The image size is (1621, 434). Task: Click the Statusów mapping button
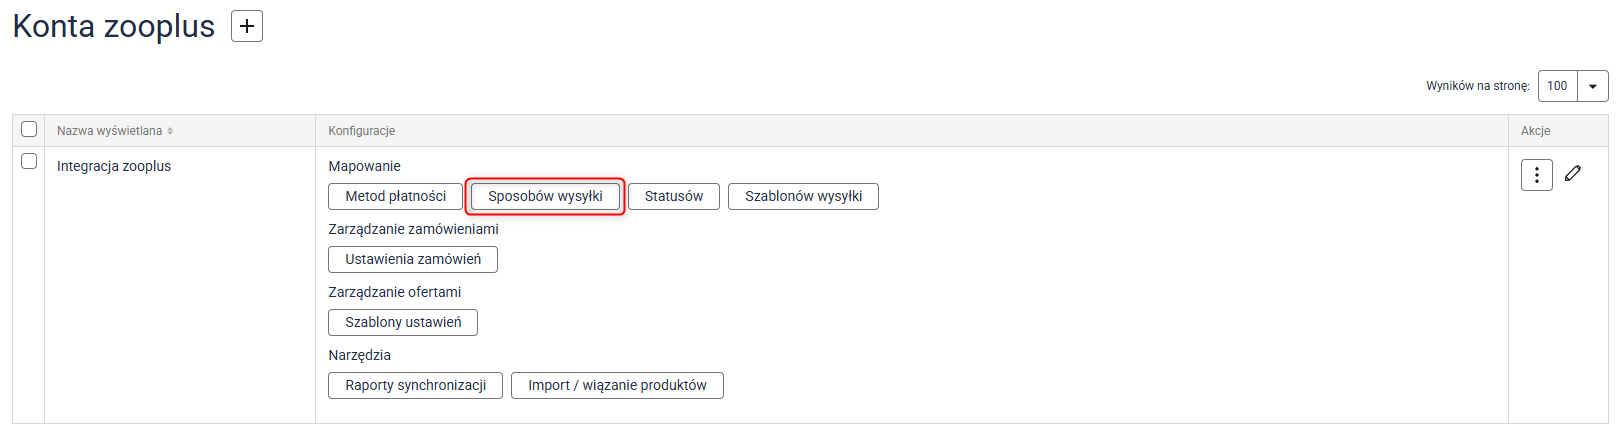[673, 196]
